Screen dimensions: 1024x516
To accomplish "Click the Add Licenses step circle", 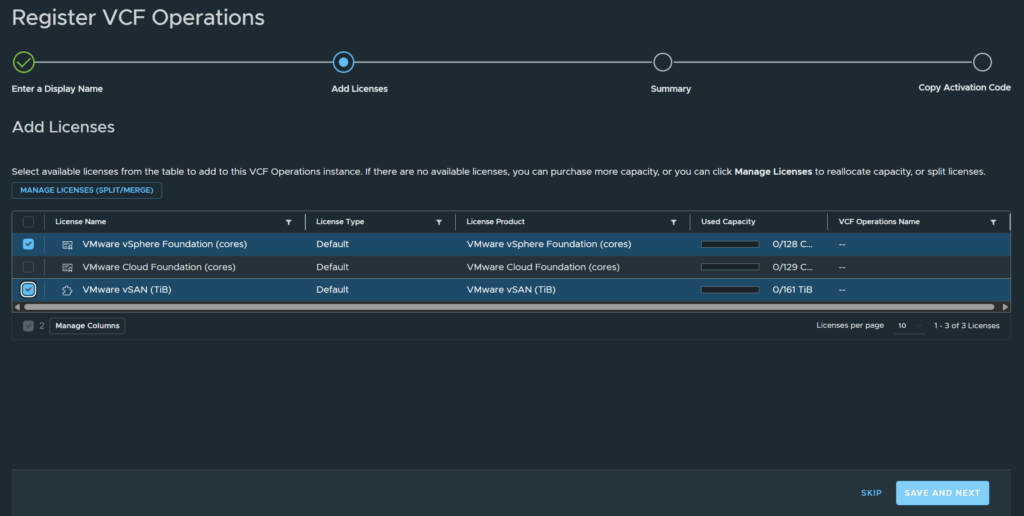I will (x=344, y=62).
